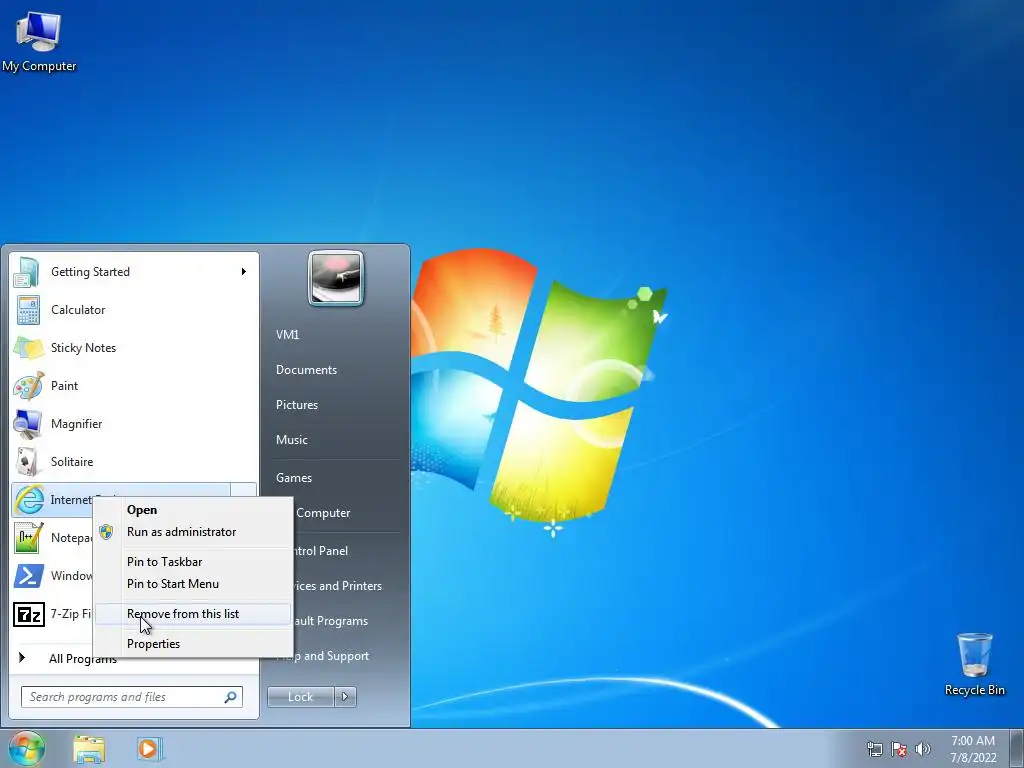Click the Start orb button
This screenshot has height=768, width=1024.
tap(26, 748)
